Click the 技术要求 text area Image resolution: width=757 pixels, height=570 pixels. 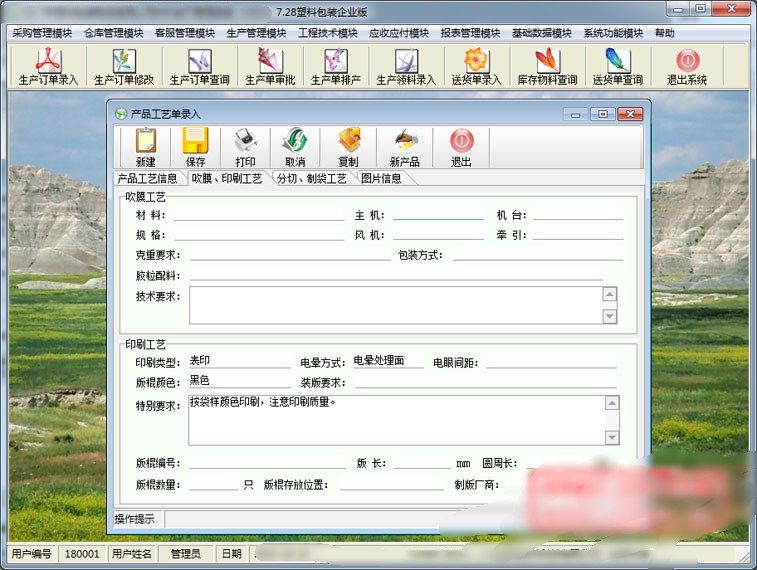pos(396,305)
